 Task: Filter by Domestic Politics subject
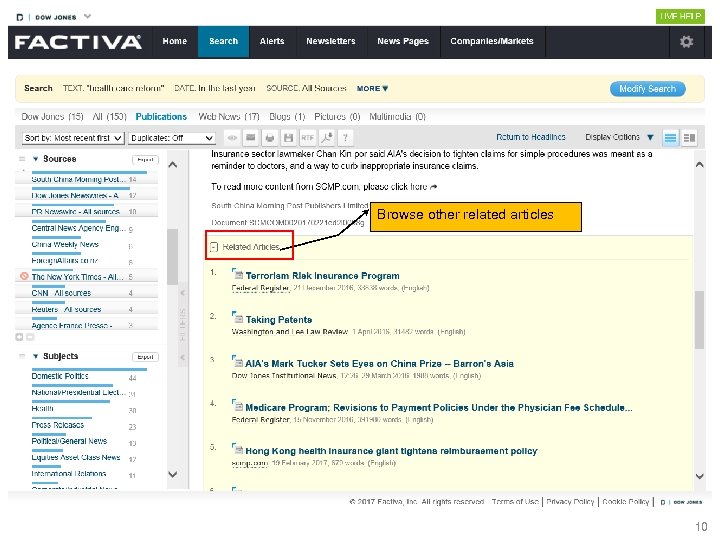coord(60,376)
